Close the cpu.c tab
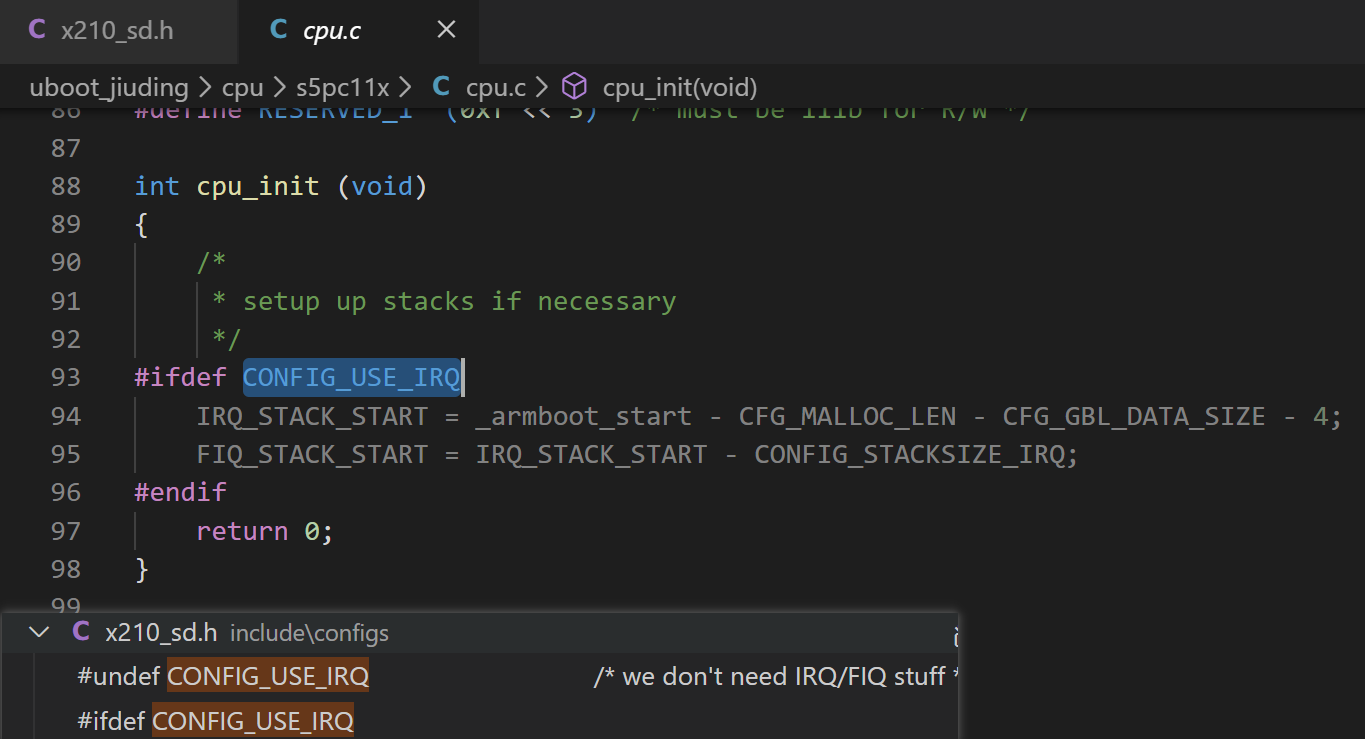 [446, 30]
